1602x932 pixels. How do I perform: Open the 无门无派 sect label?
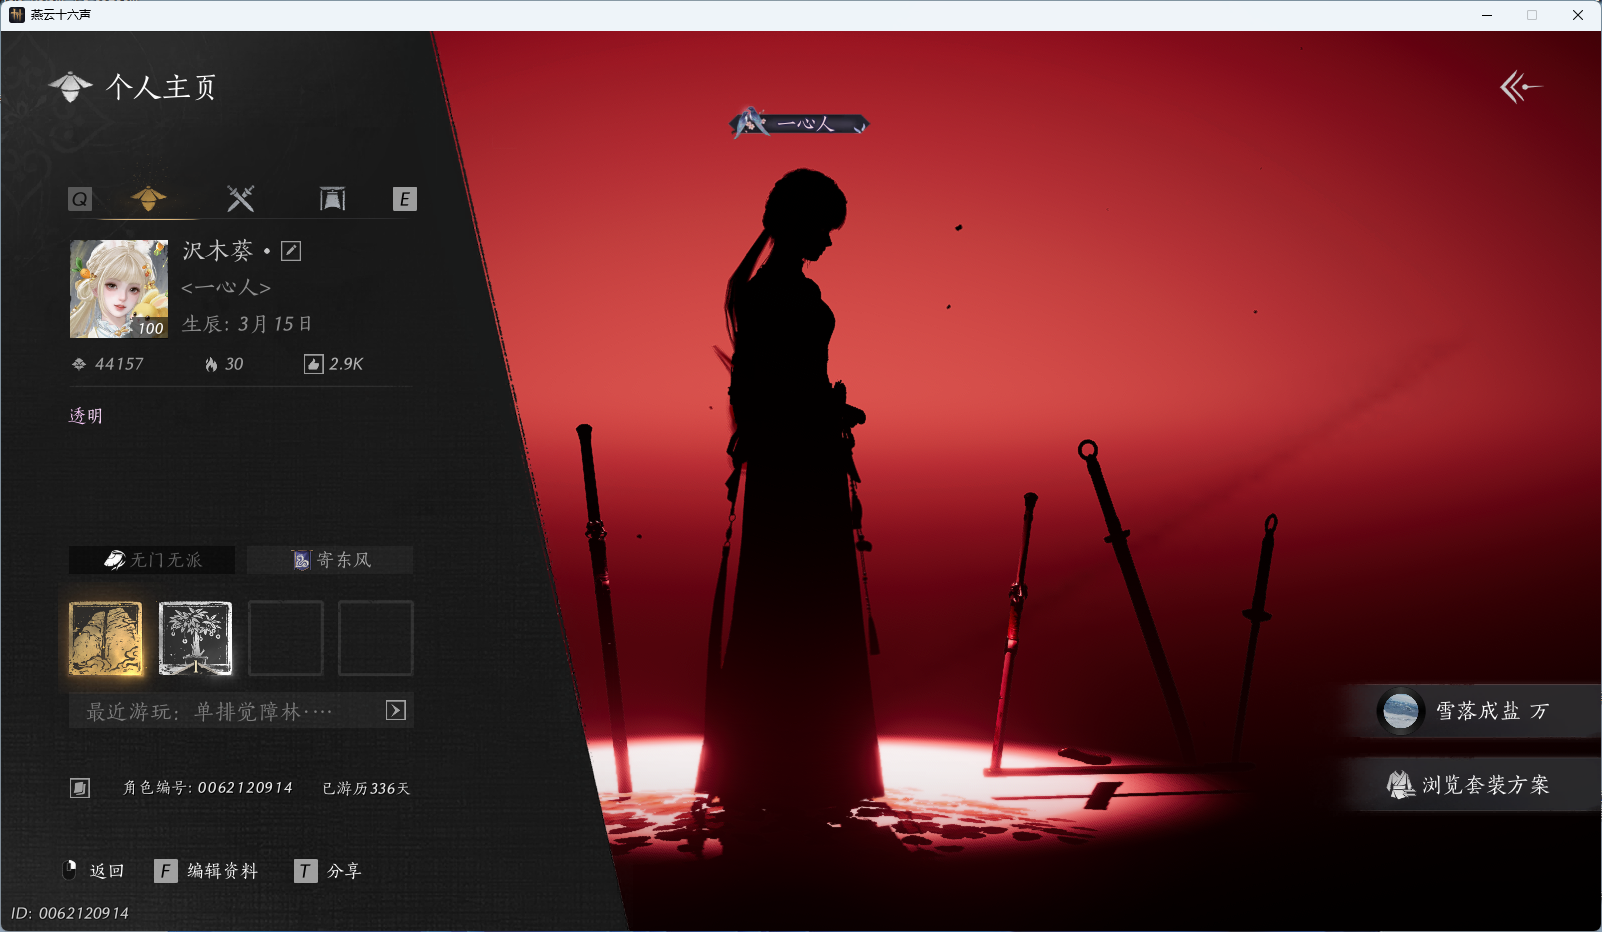click(152, 560)
